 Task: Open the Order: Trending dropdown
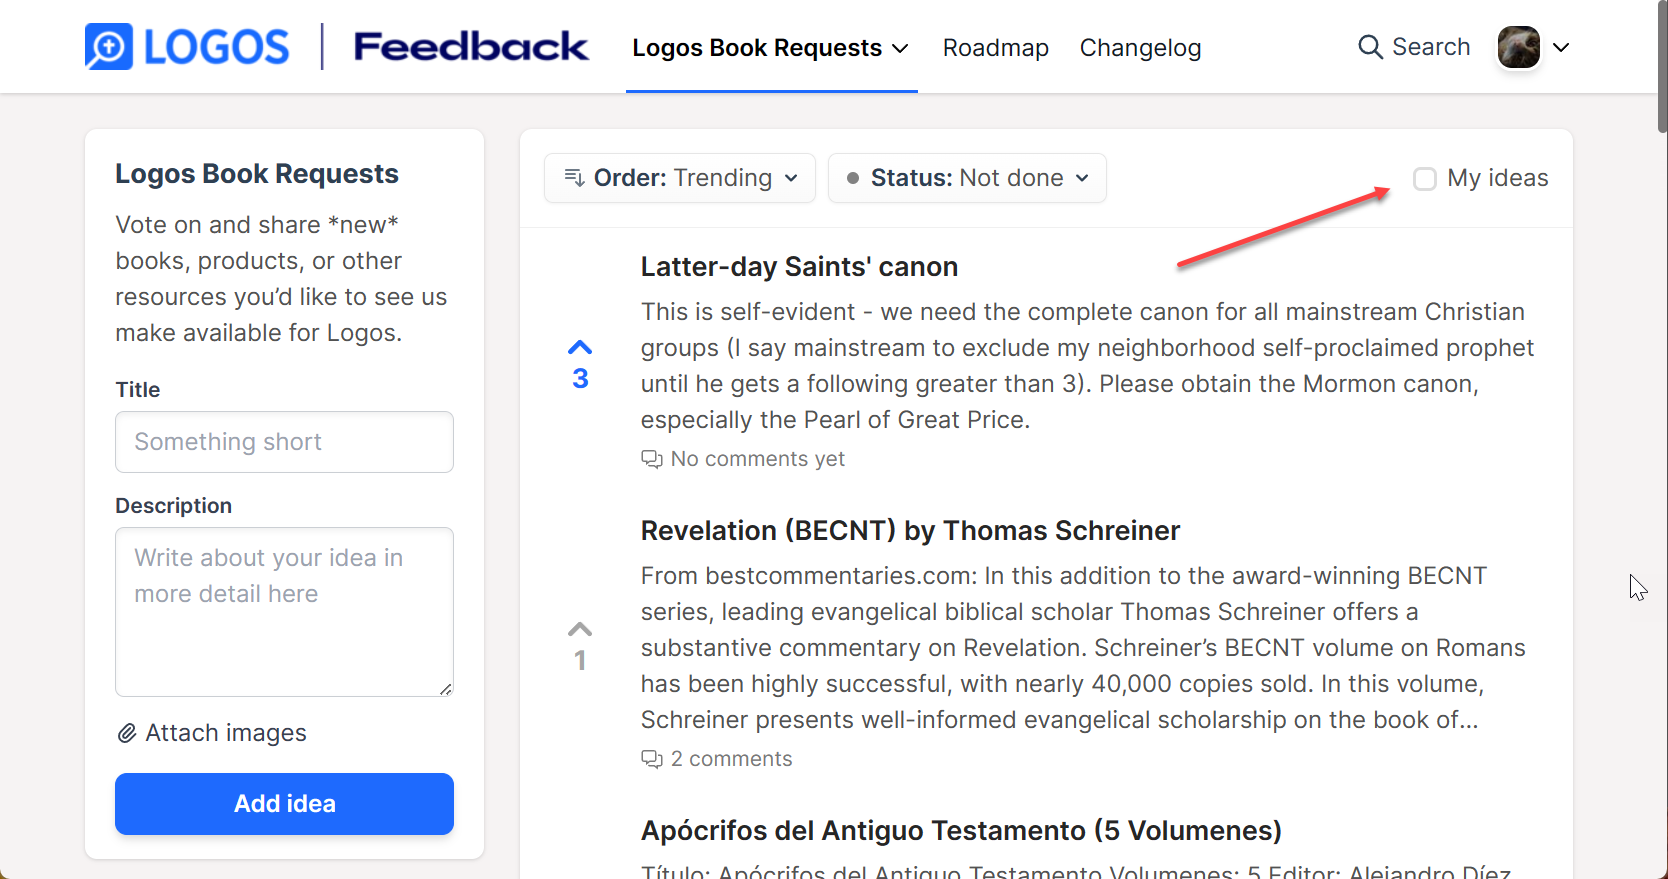680,178
